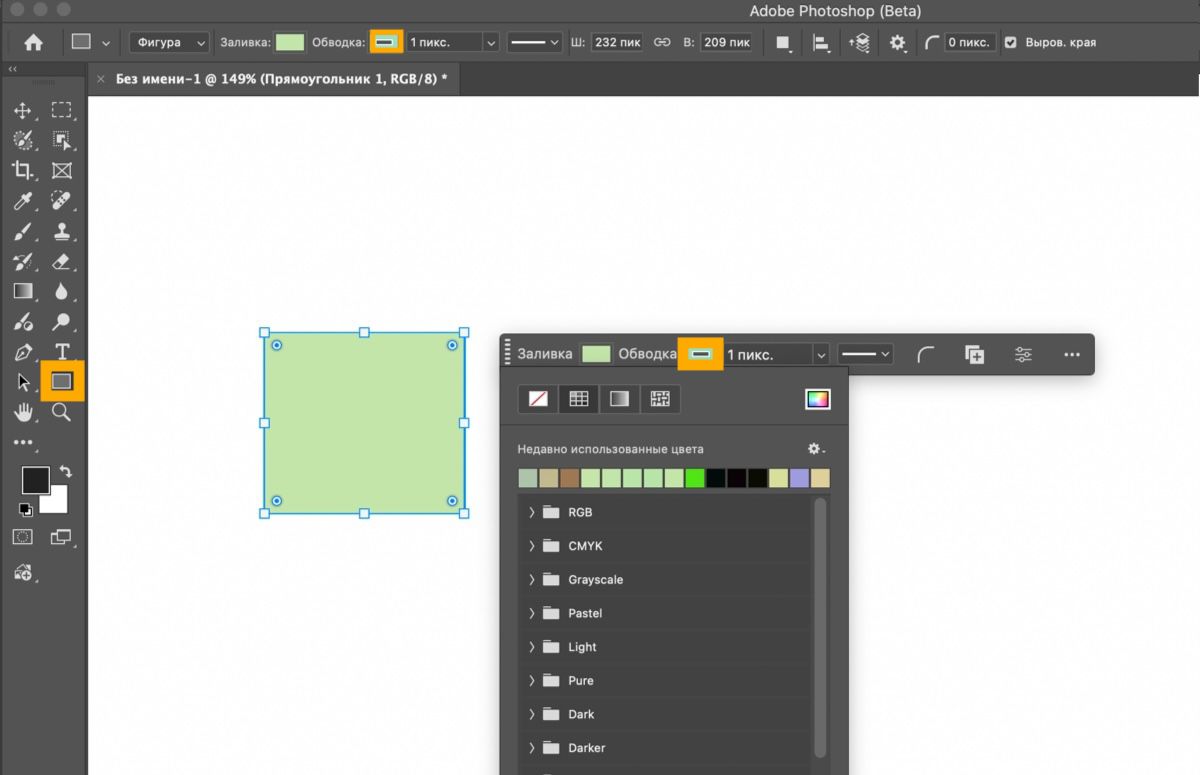Click the layers-with-plus icon in contextual task bar

[975, 354]
